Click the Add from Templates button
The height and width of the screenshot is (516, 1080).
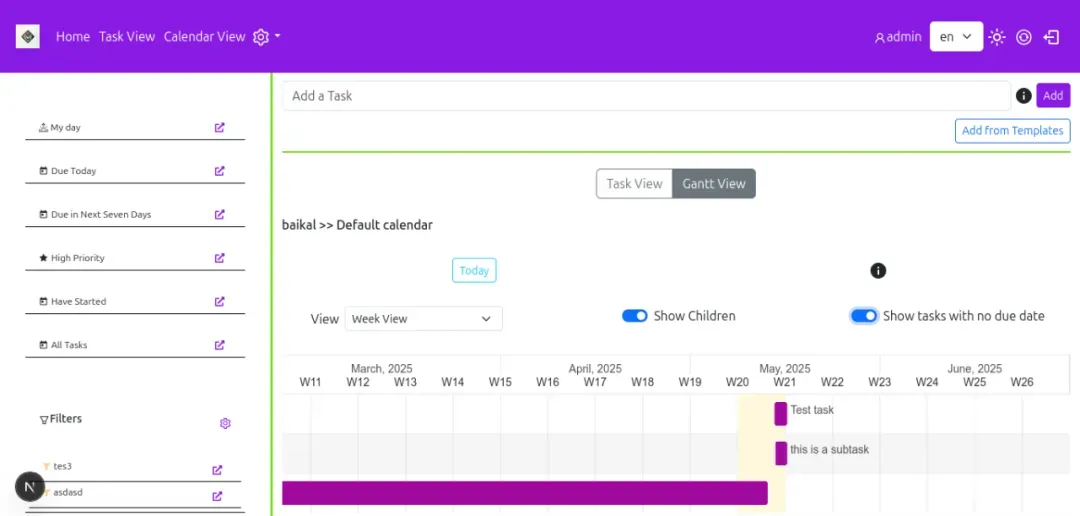pos(1012,131)
